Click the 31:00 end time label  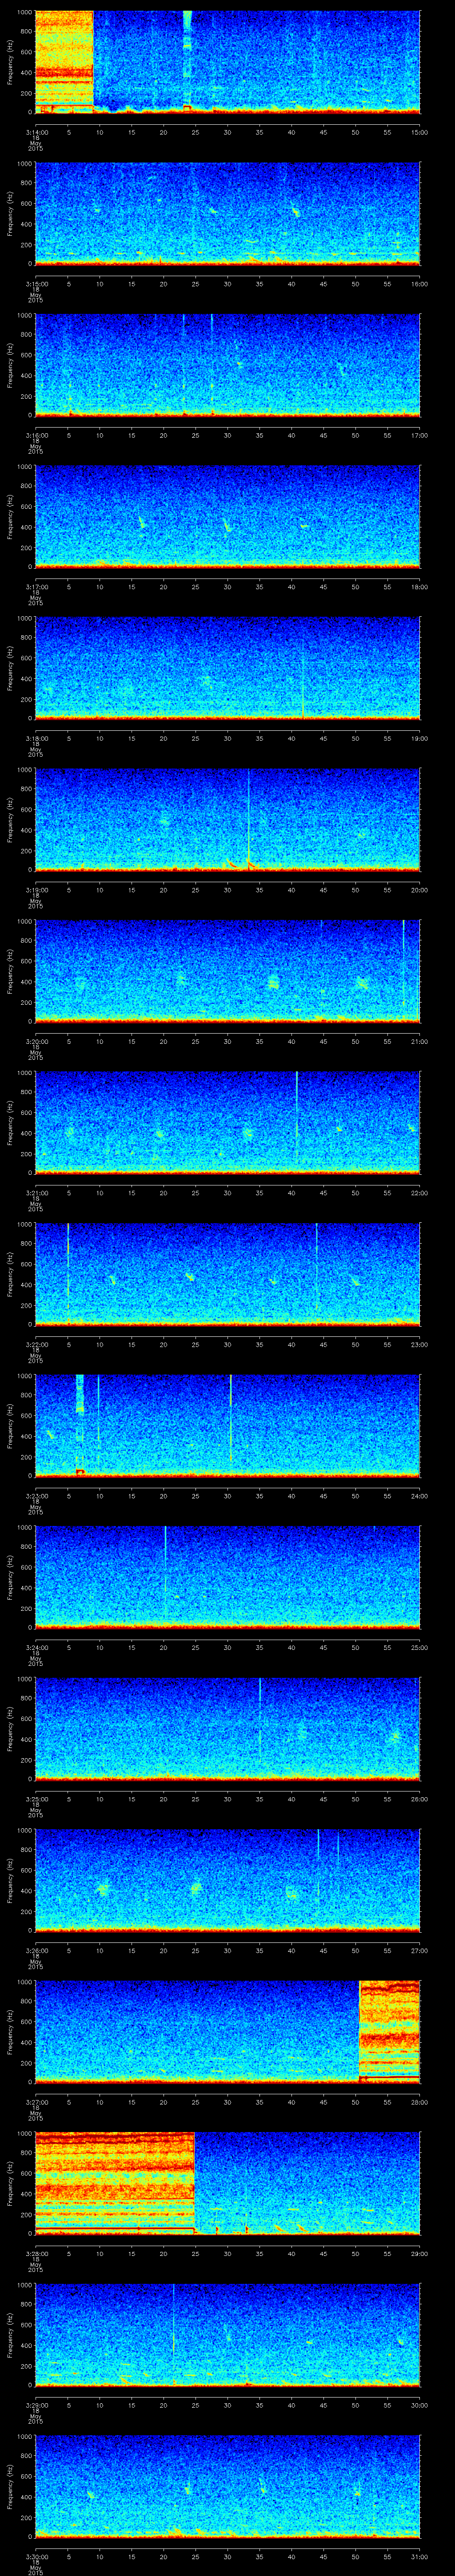coord(419,2556)
